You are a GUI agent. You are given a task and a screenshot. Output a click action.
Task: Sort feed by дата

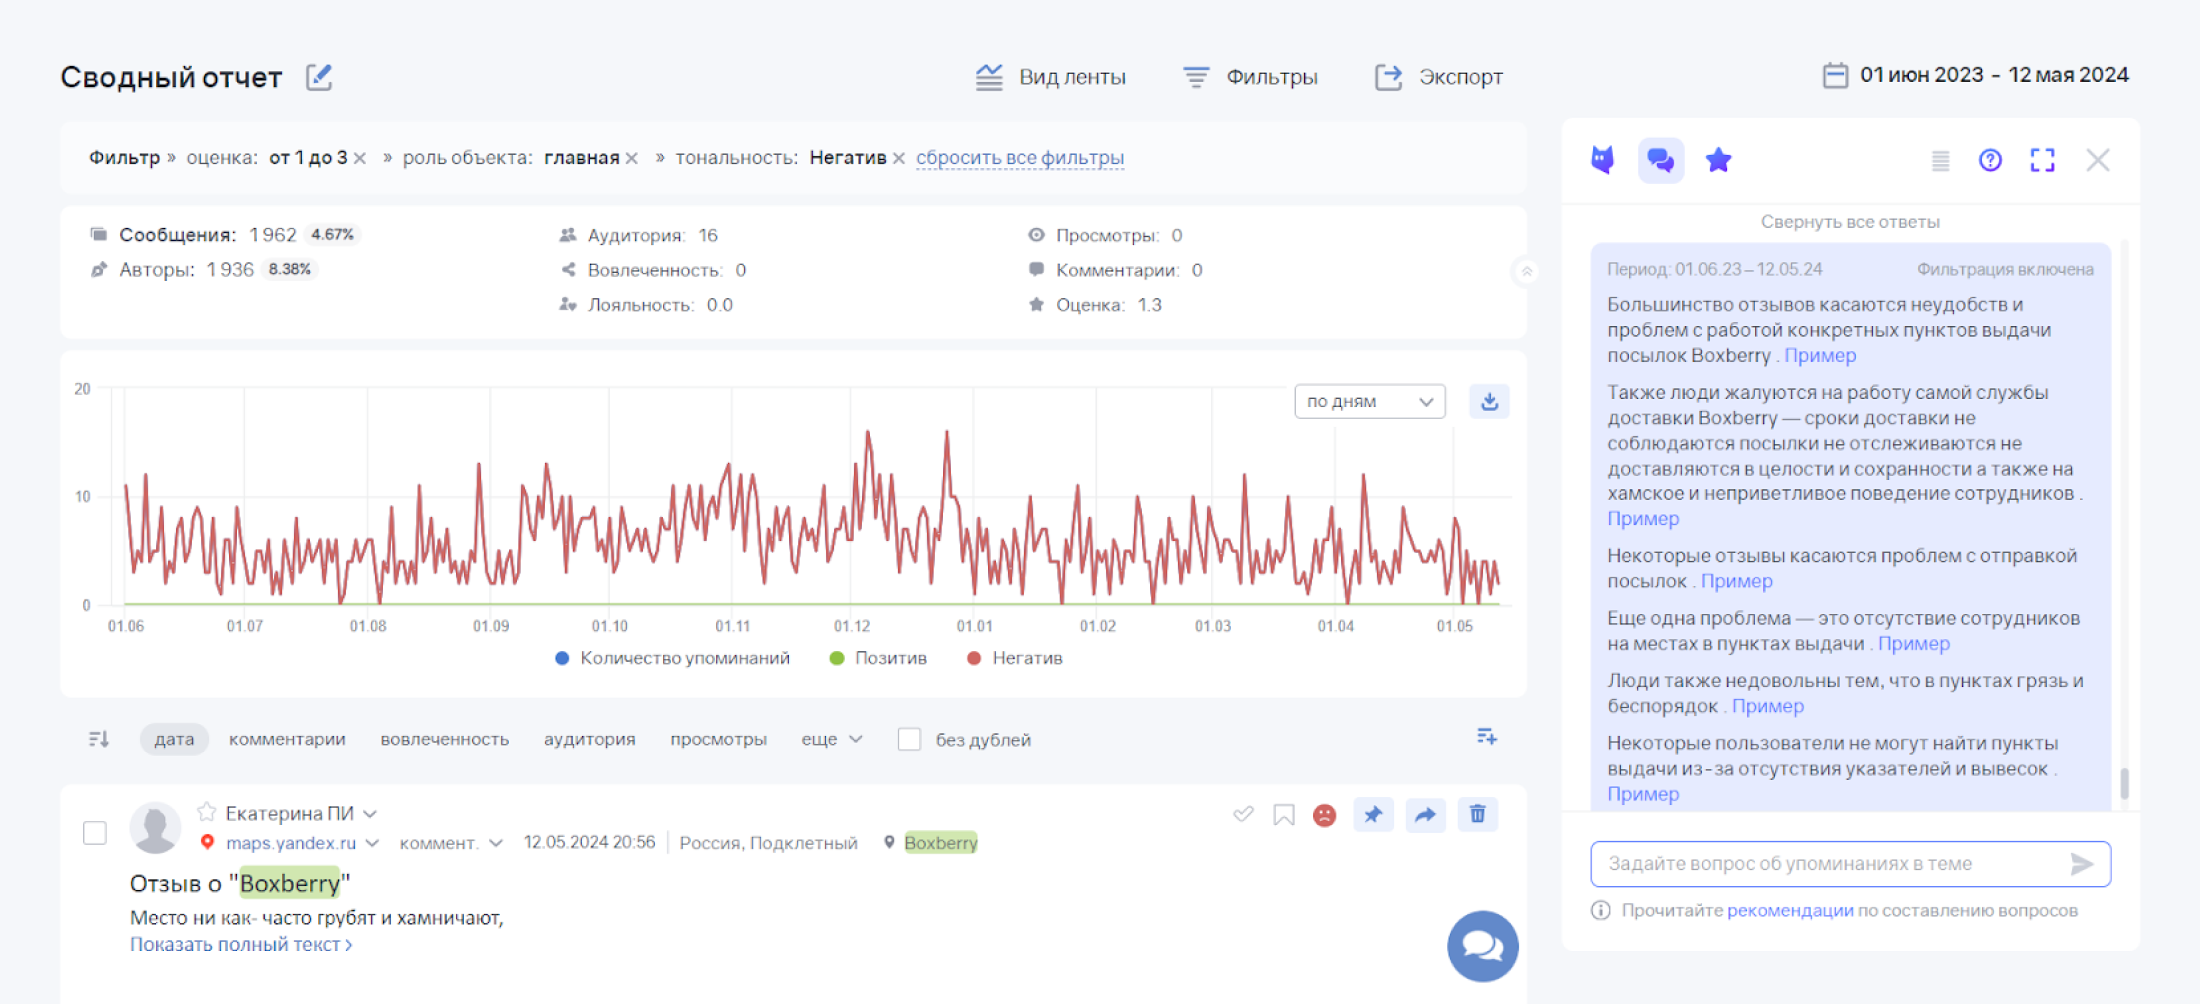(x=174, y=739)
